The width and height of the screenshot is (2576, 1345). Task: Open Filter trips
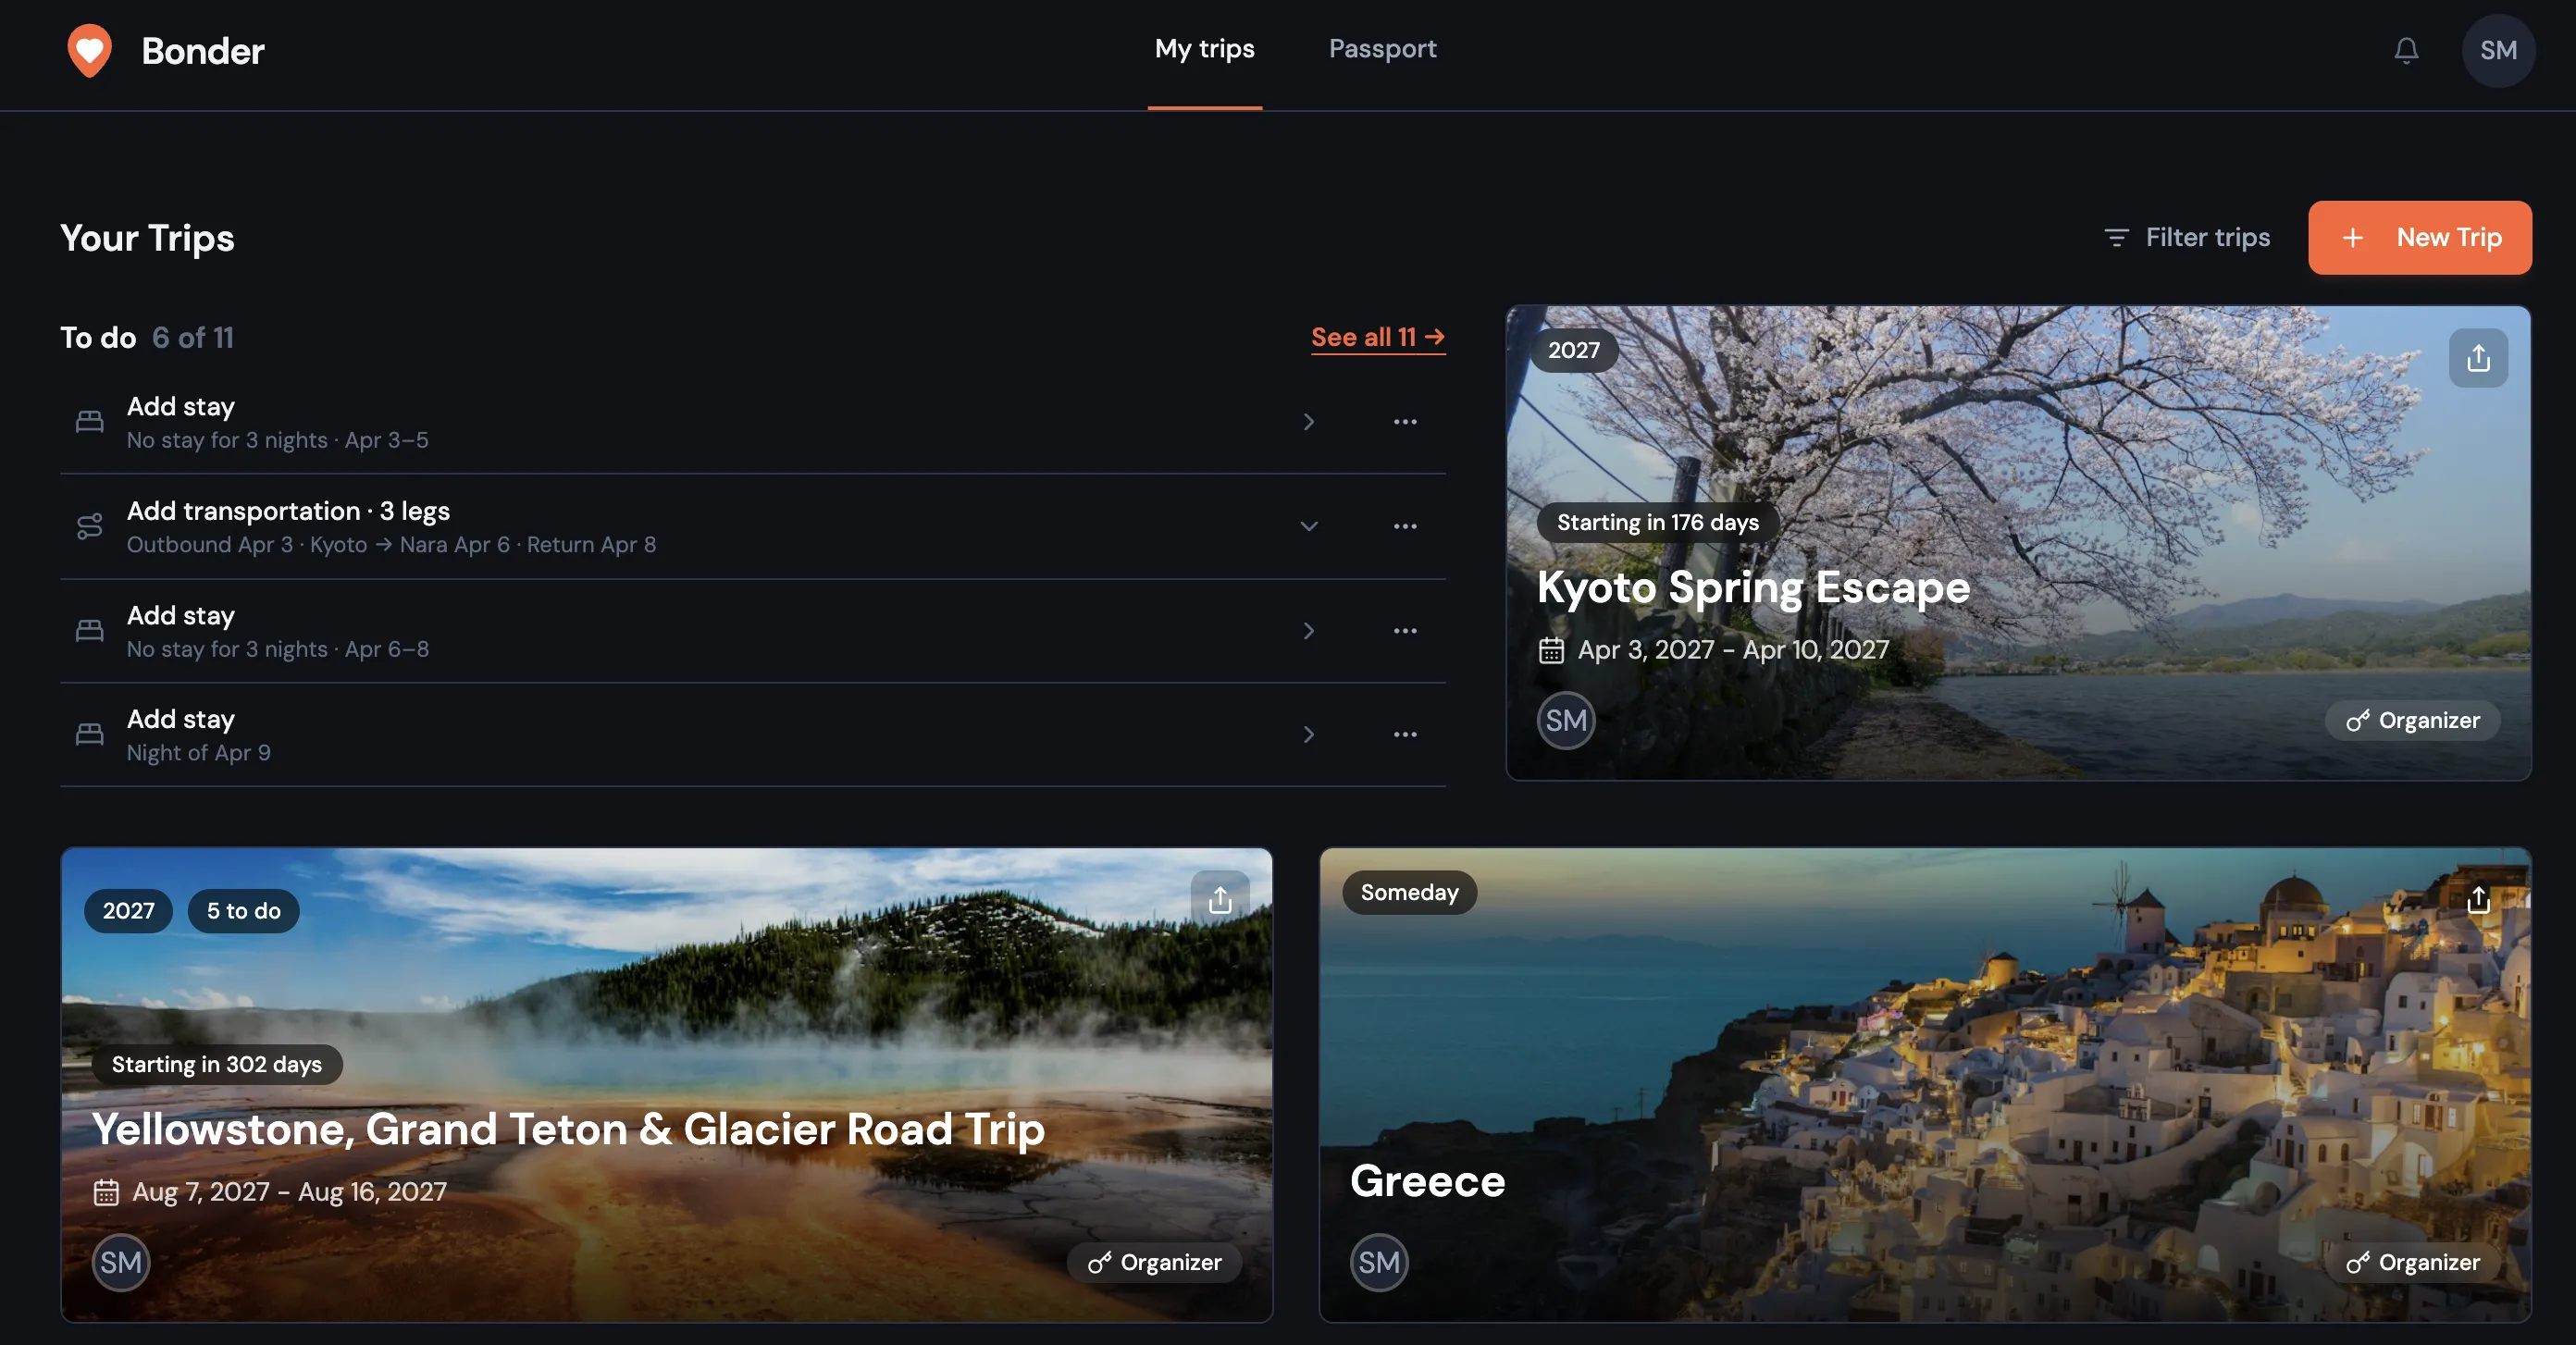coord(2187,237)
